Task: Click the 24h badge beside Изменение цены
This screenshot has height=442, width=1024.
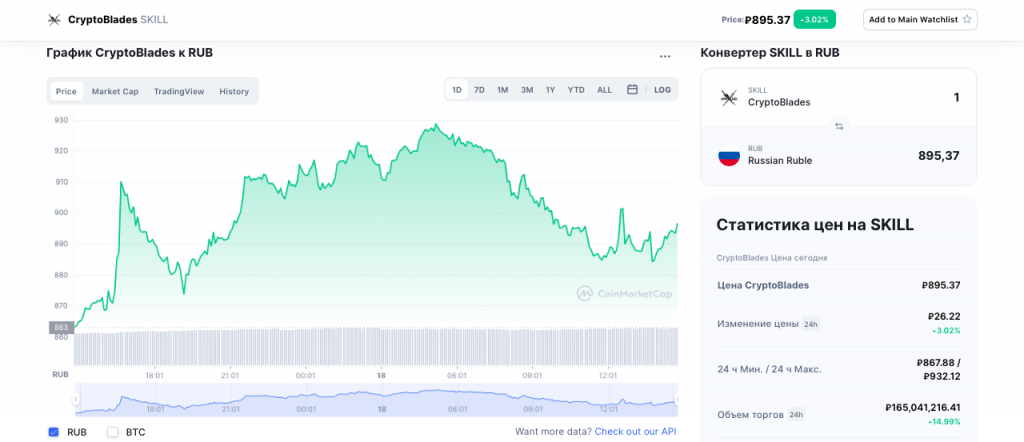Action: tap(810, 324)
